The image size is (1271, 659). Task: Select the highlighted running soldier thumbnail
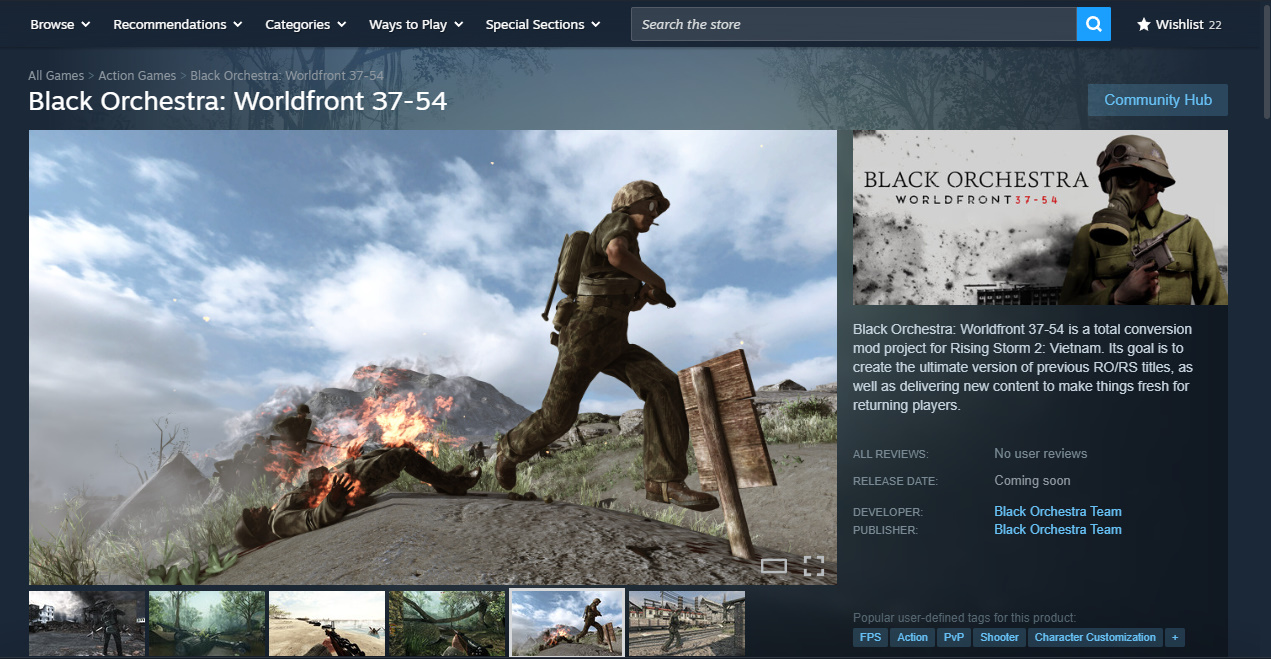(567, 623)
